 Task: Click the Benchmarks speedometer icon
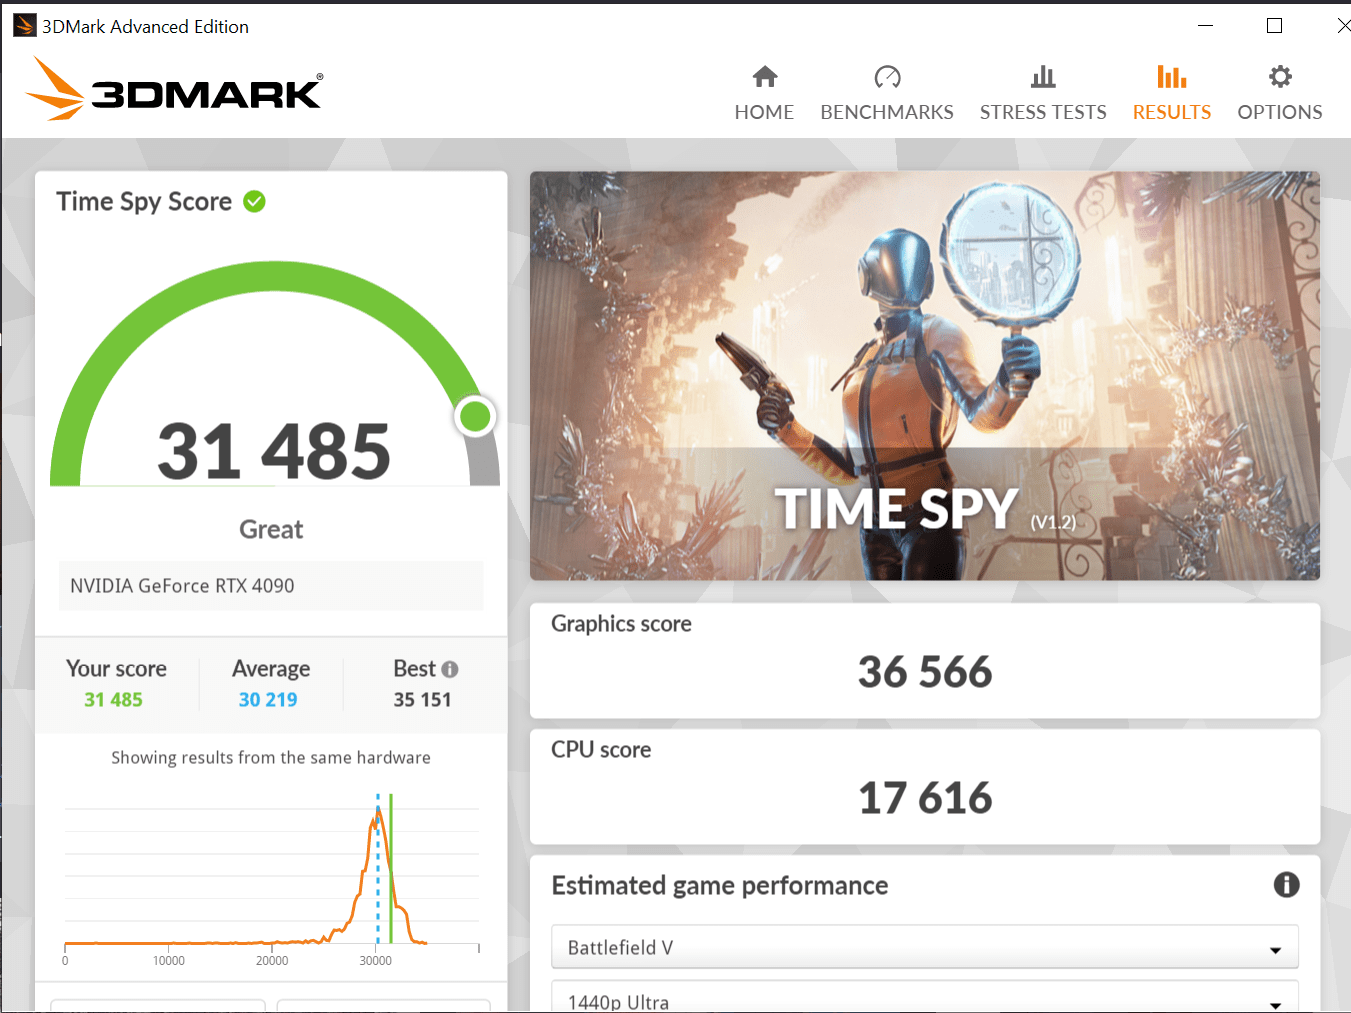click(887, 77)
